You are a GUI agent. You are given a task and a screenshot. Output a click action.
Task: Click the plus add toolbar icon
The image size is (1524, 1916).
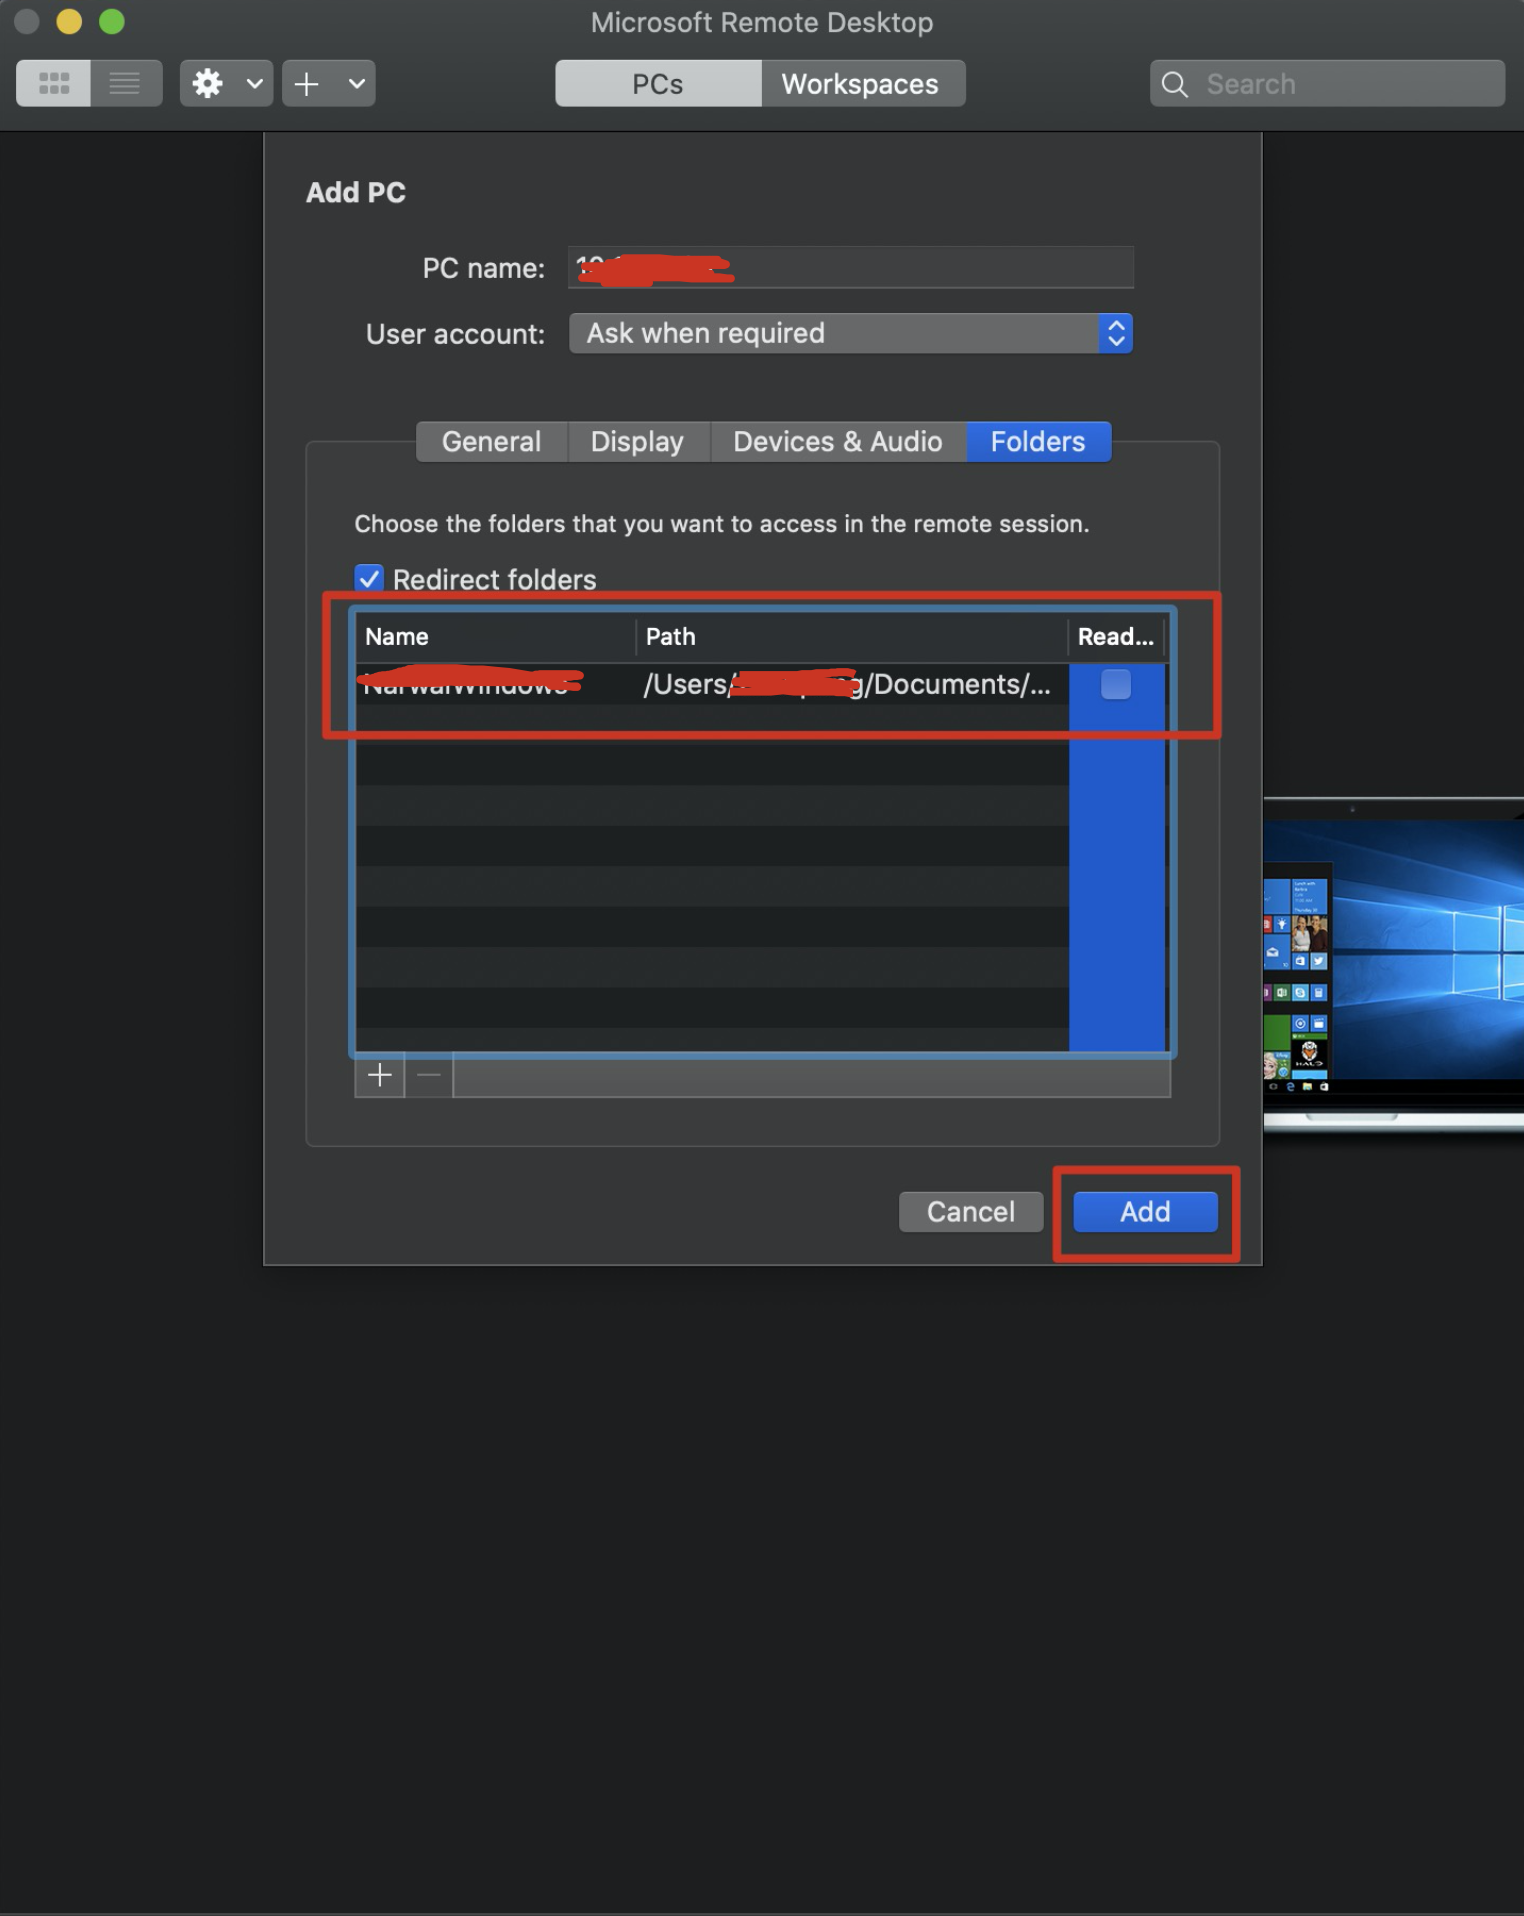pyautogui.click(x=308, y=83)
